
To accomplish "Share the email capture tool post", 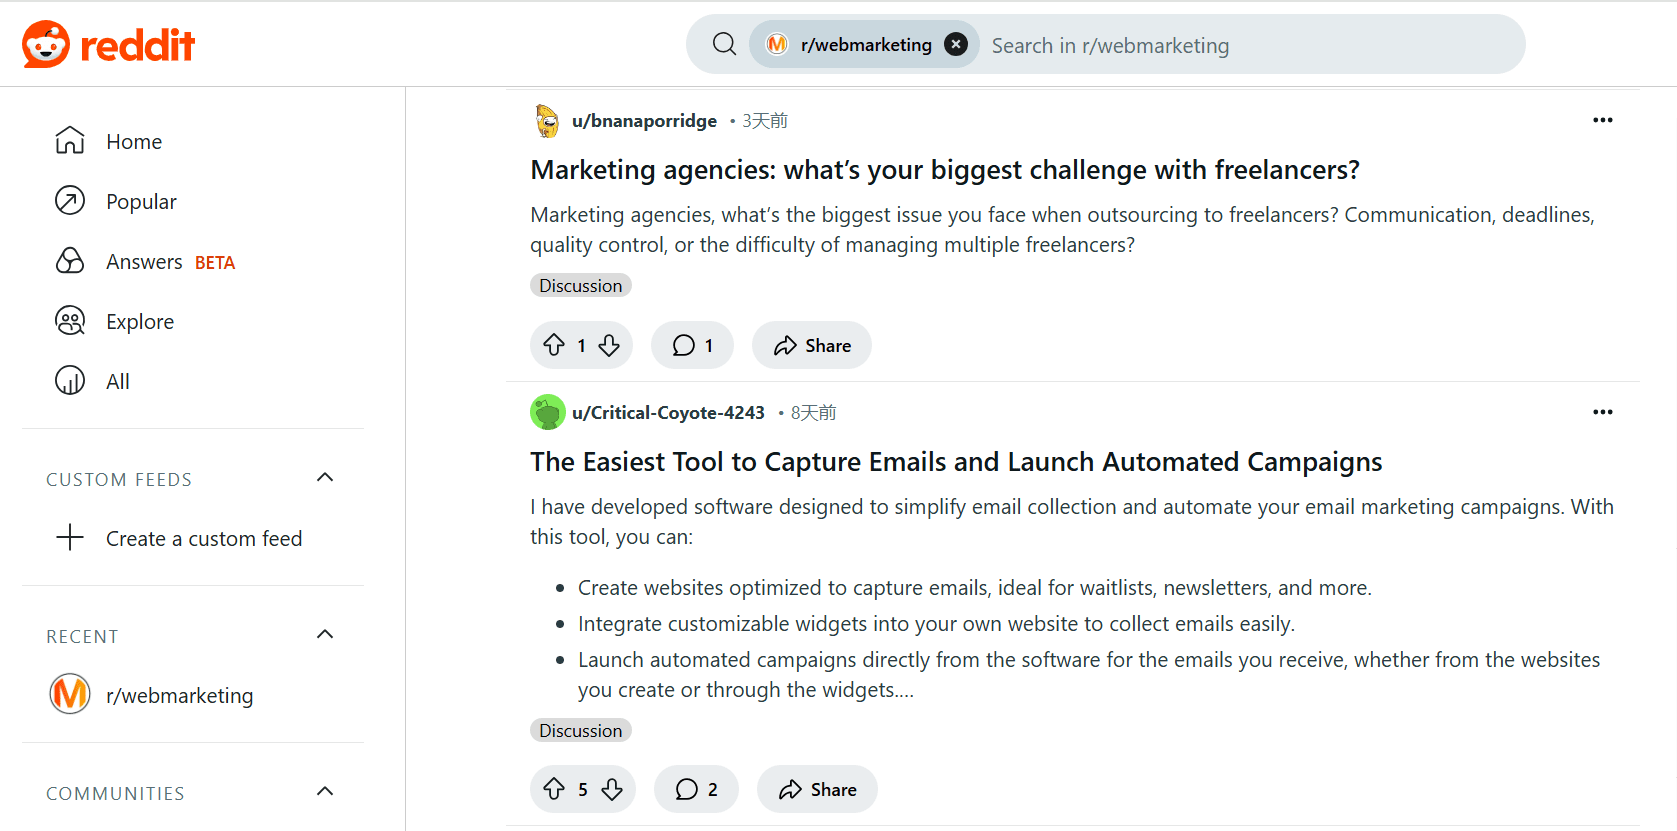I will 817,790.
